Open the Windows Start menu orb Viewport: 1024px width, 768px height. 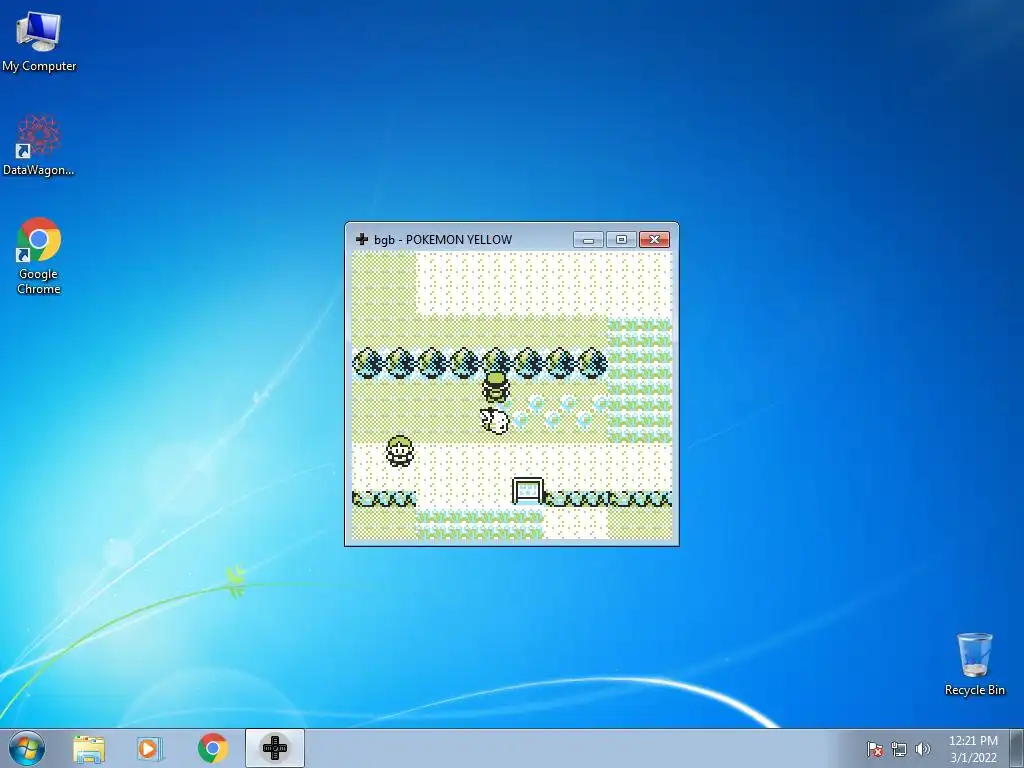(27, 748)
